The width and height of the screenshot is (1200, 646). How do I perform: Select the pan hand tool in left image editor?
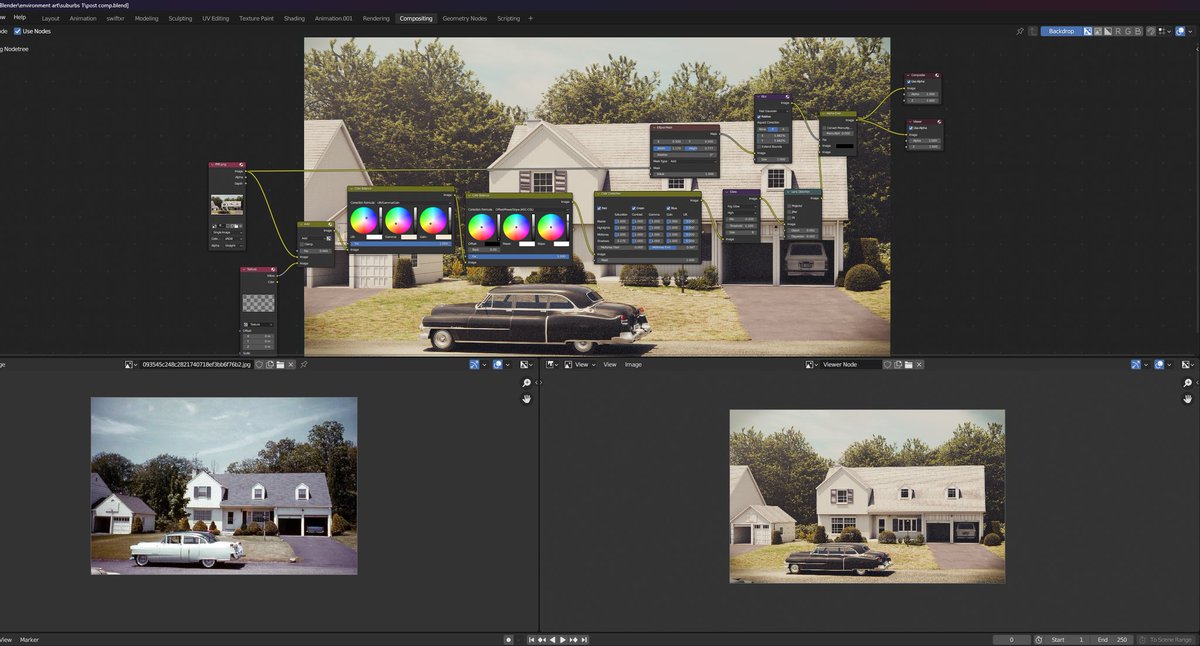526,399
